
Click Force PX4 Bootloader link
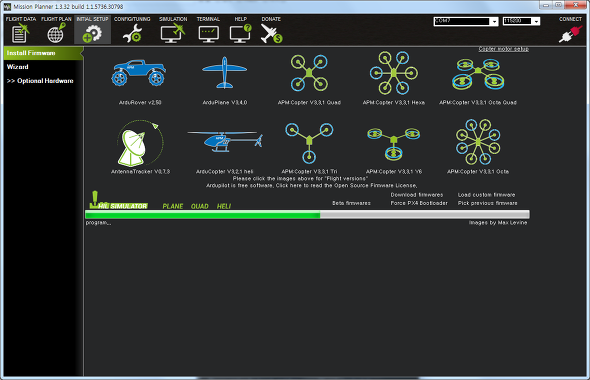tap(419, 203)
